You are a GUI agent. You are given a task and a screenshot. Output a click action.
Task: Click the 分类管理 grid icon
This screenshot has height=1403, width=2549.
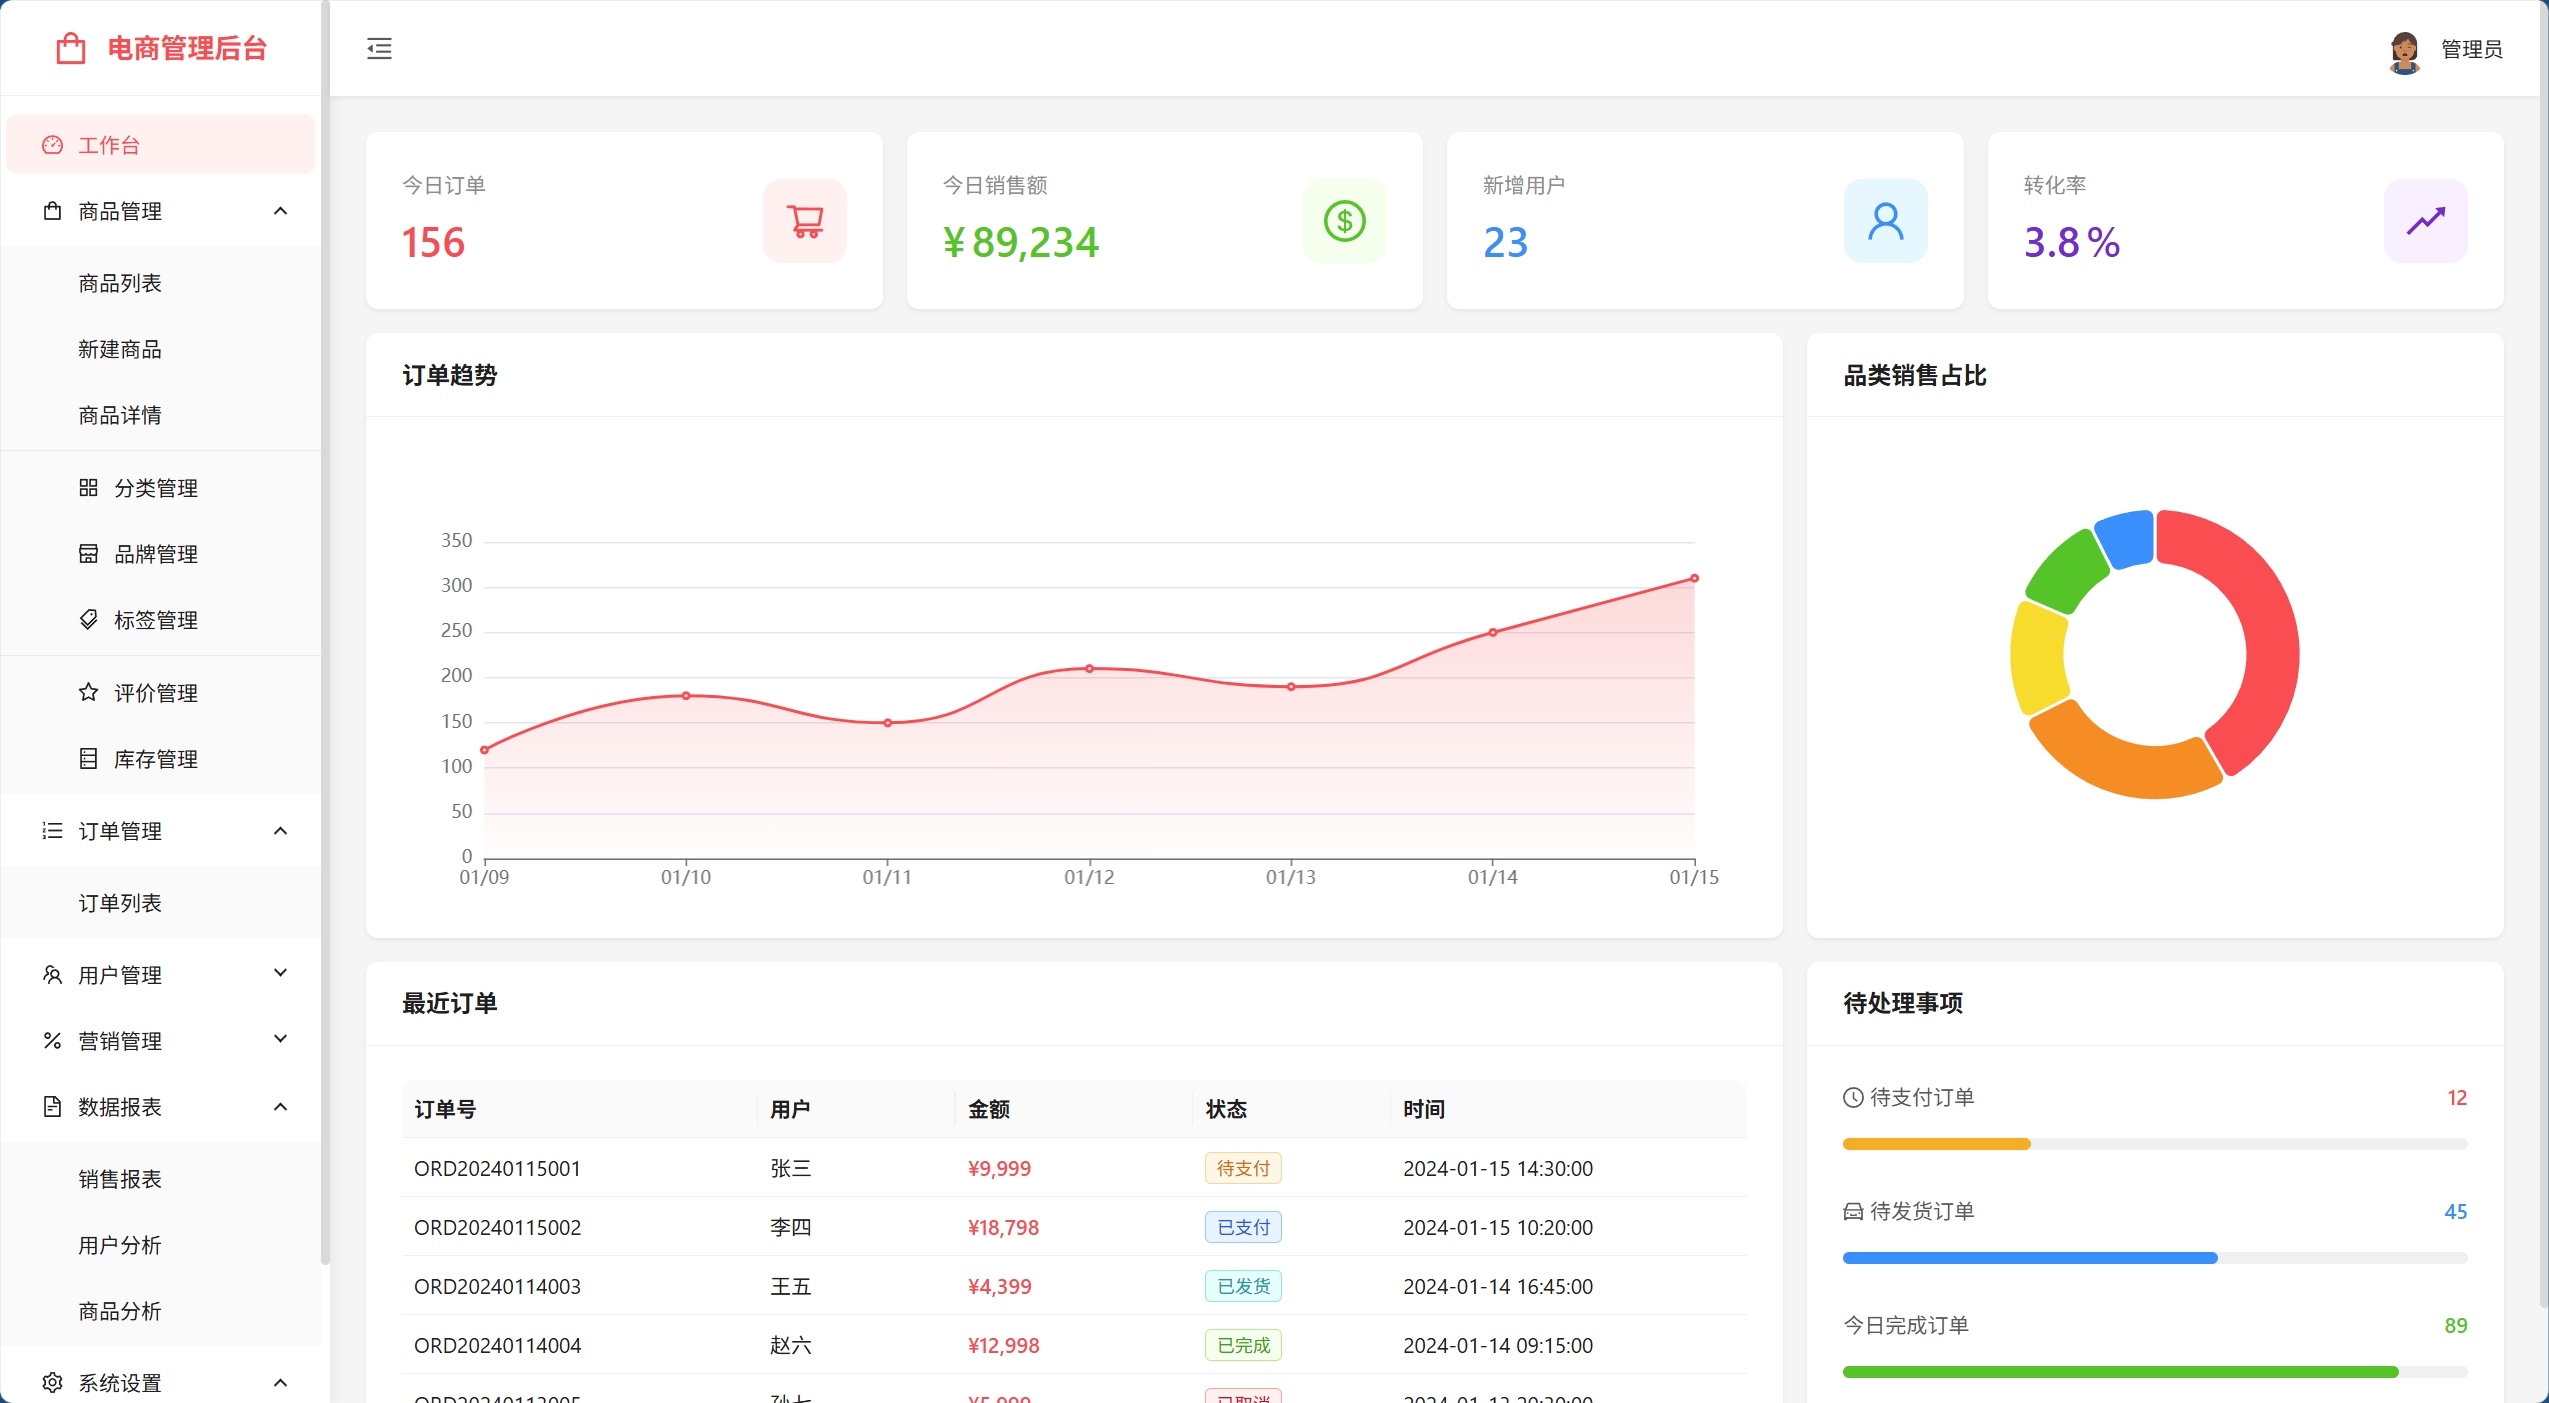[x=88, y=488]
